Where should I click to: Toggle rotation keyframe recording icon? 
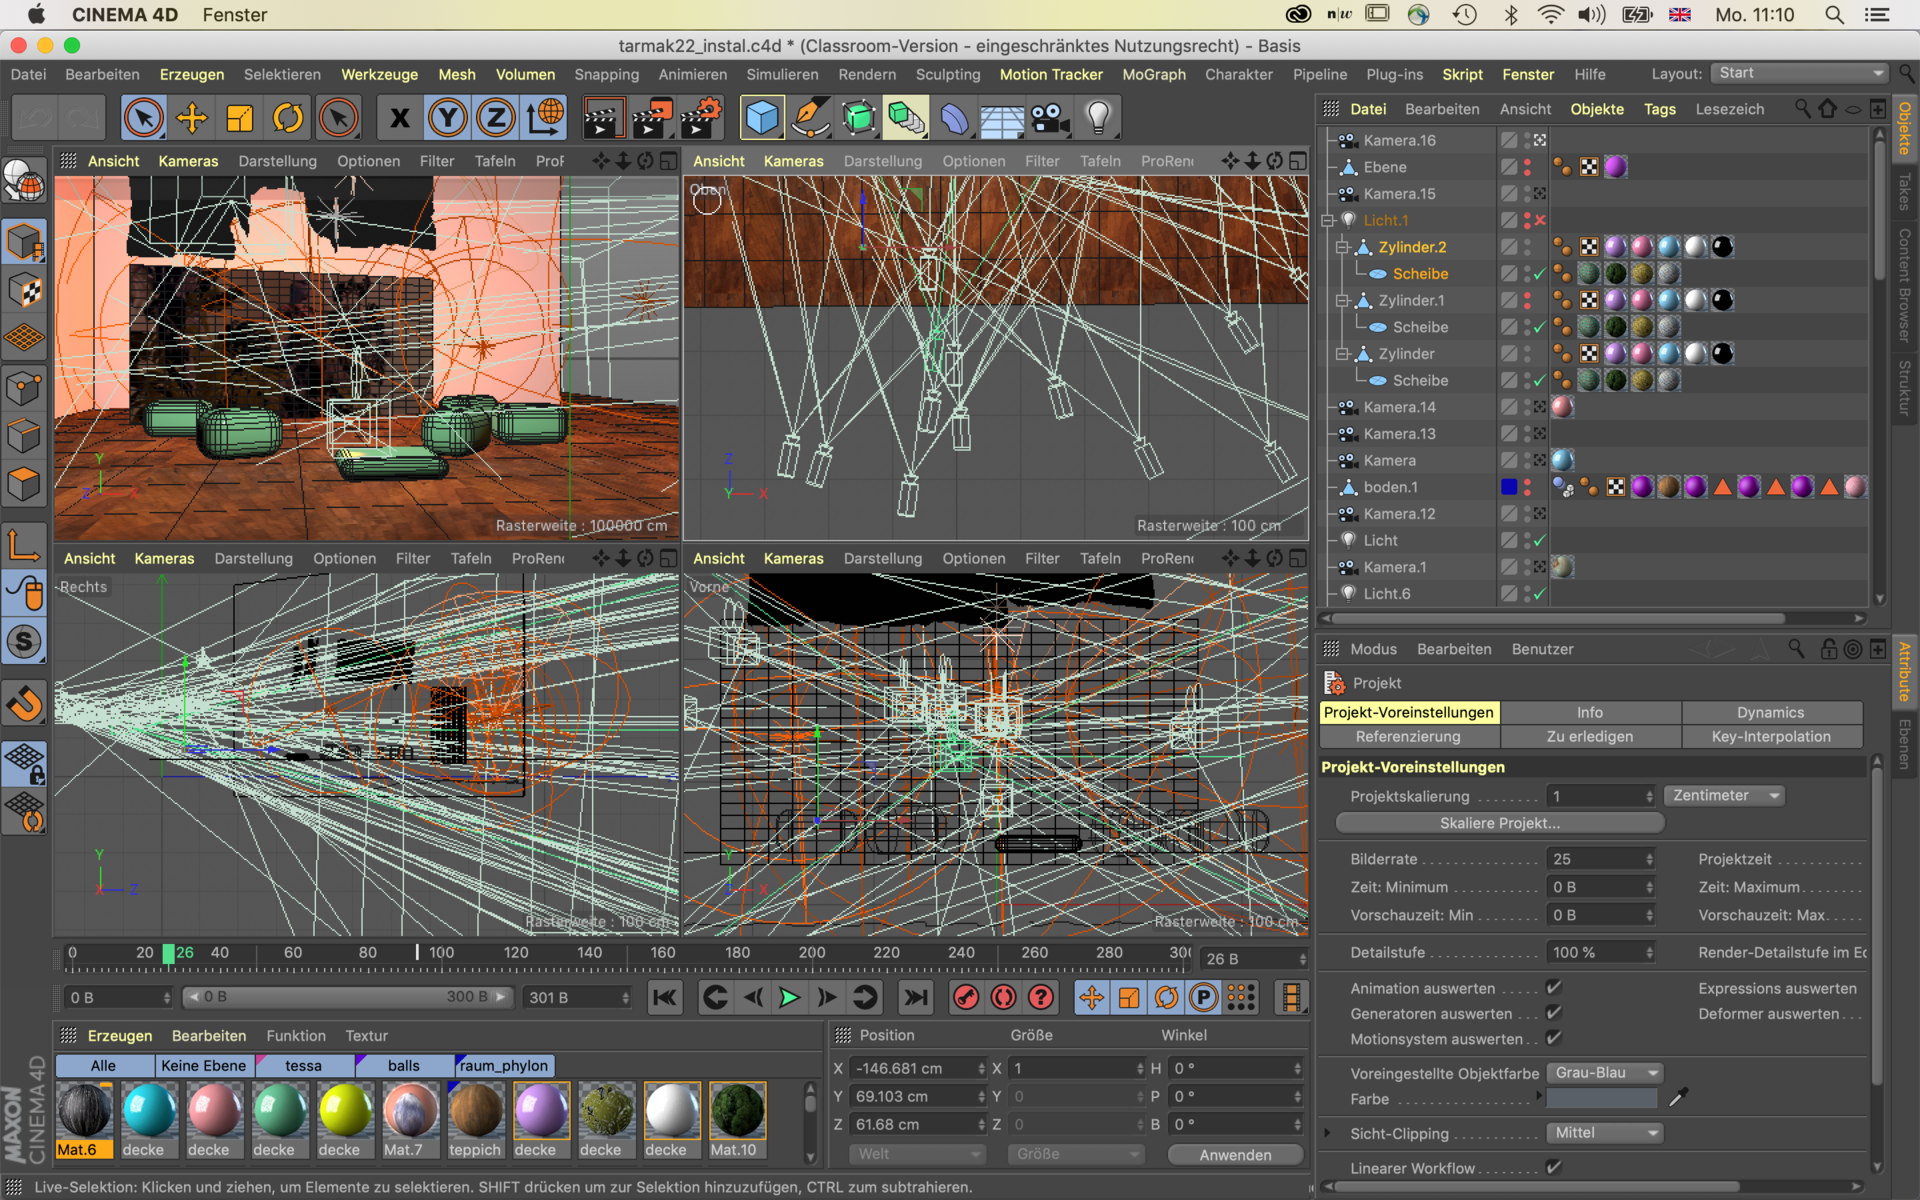[1166, 997]
